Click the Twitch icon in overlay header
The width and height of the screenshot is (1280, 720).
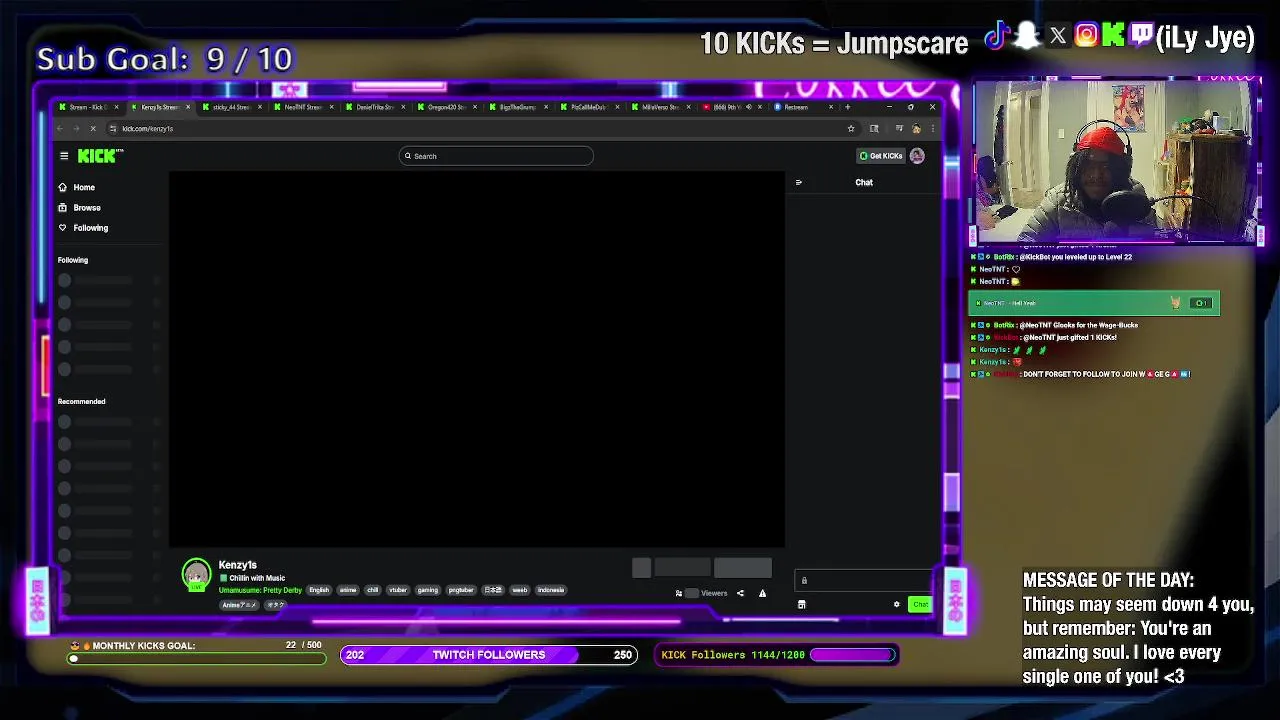point(1142,37)
